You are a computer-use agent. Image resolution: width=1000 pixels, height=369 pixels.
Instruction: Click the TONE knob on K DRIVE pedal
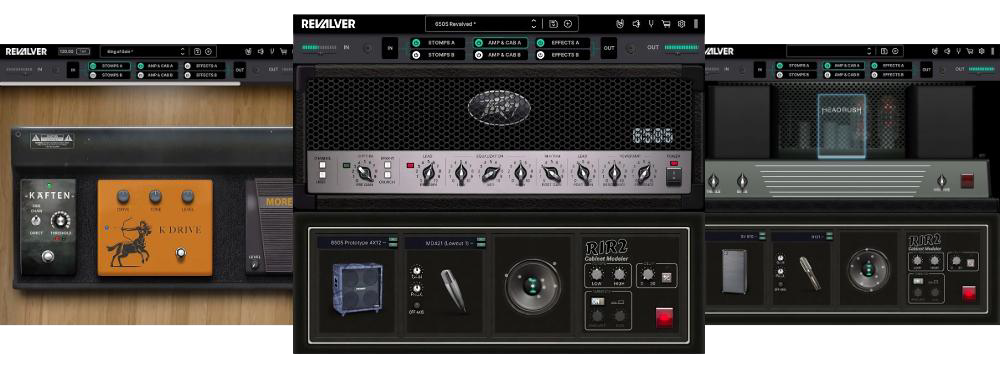click(155, 197)
